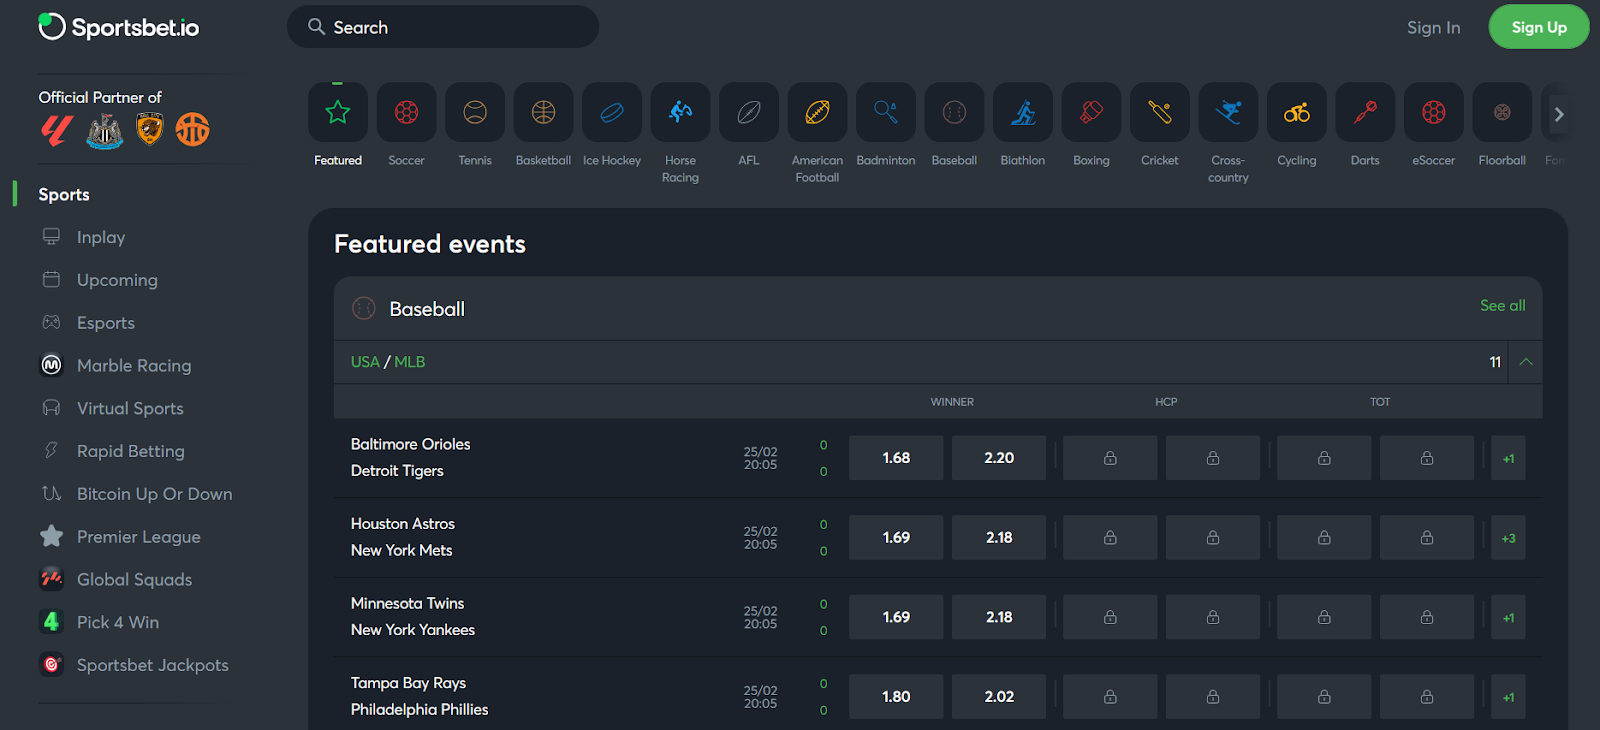The image size is (1600, 730).
Task: Click the red first partner logo
Action: tap(57, 130)
